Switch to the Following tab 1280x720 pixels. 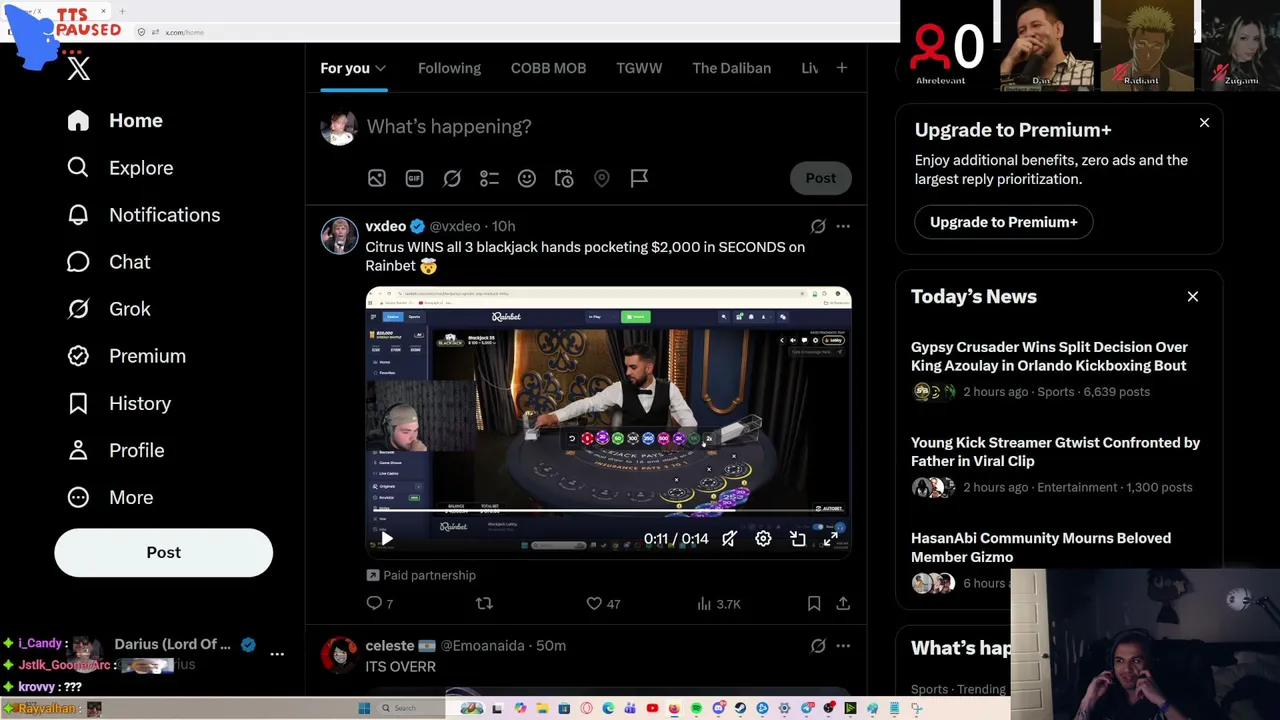click(x=449, y=68)
